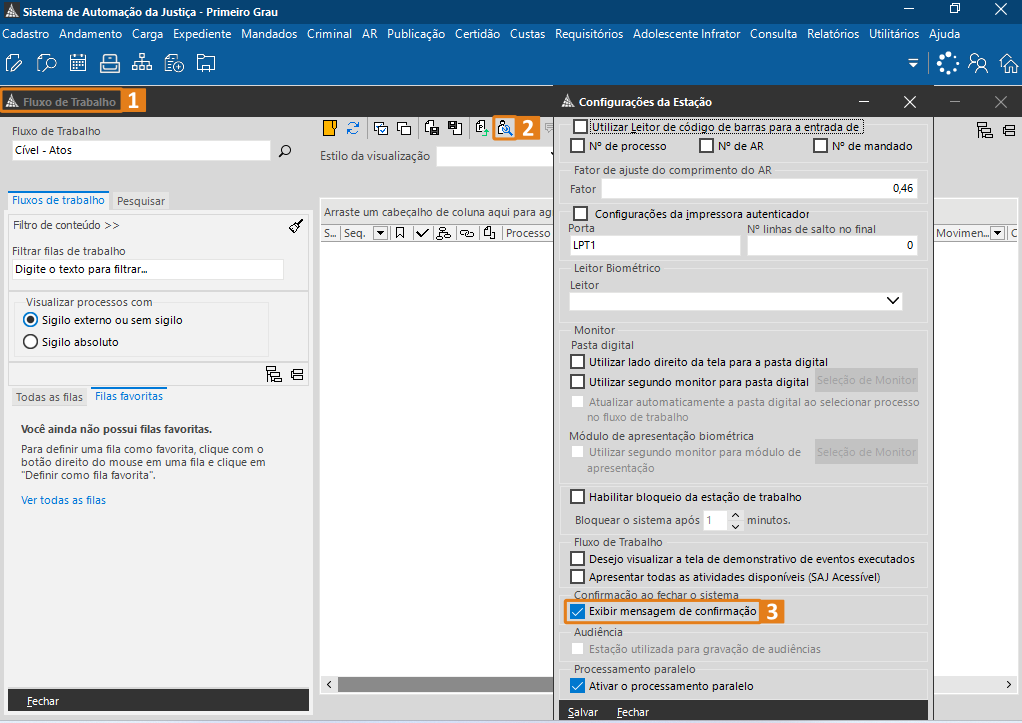Click the magnifier icon beside Cível - Atos field
This screenshot has height=723, width=1022.
pyautogui.click(x=285, y=151)
